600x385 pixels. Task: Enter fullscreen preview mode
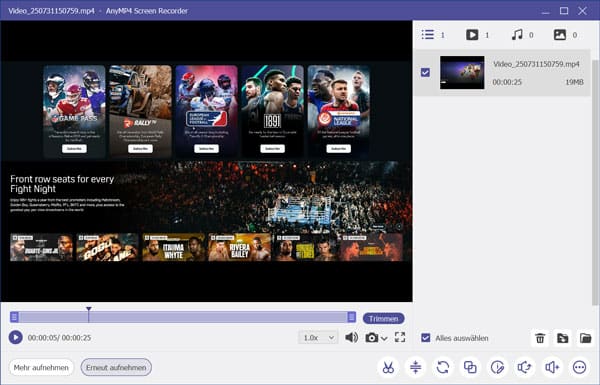(x=400, y=337)
